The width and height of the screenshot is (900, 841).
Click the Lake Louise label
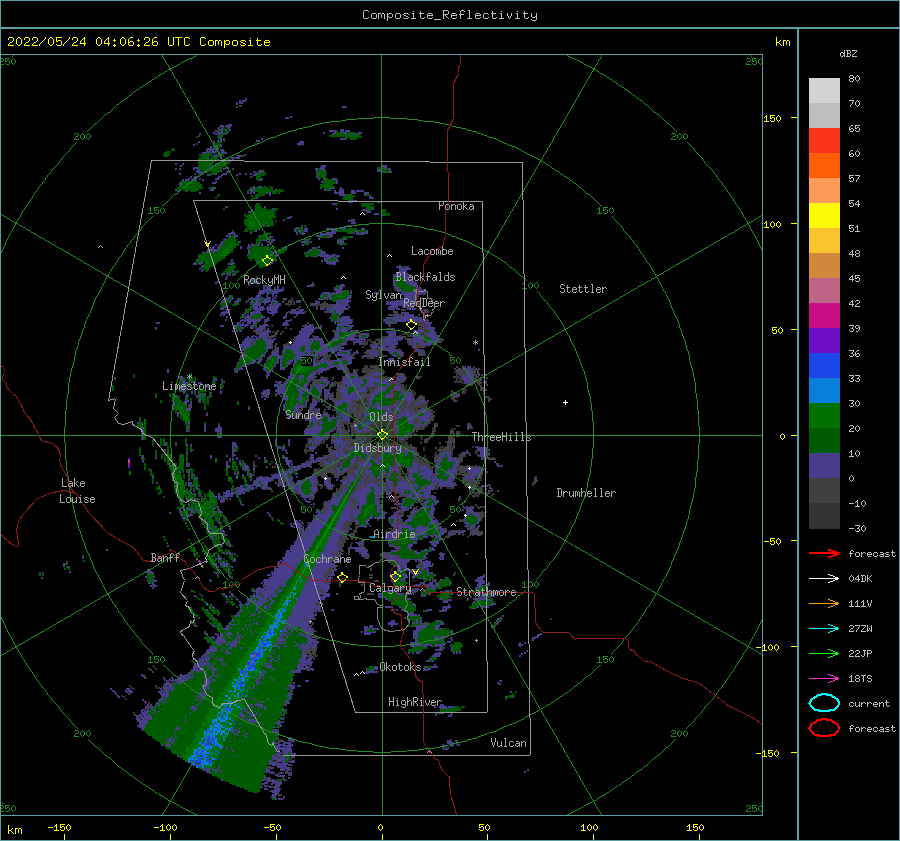[x=78, y=491]
